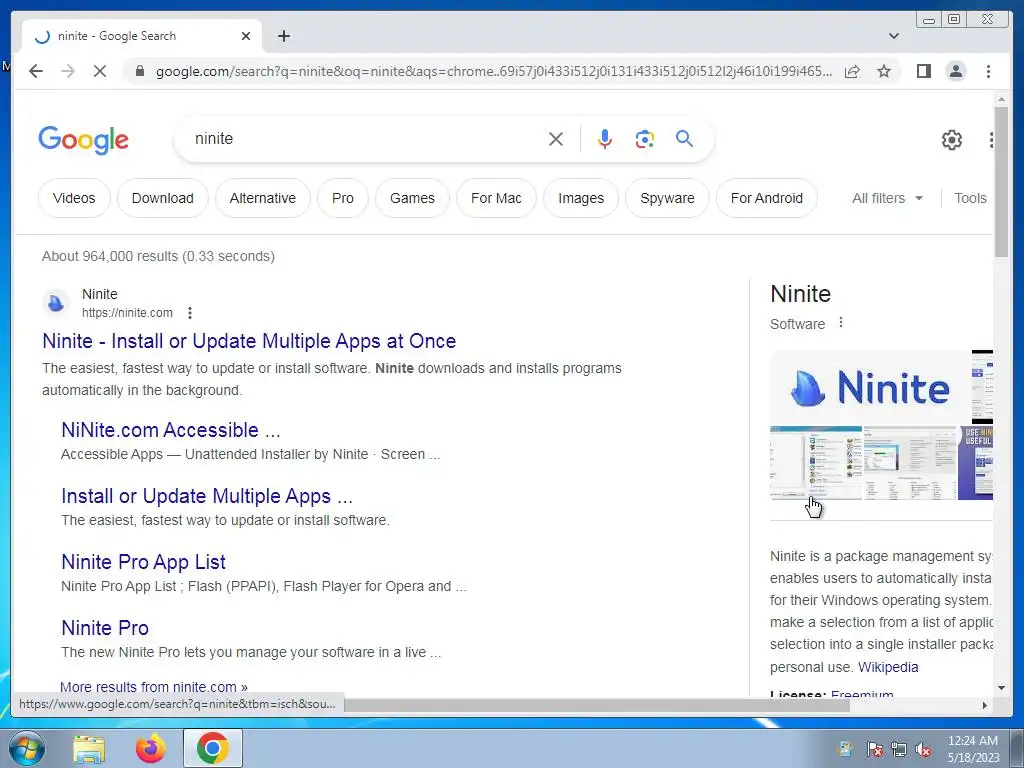Viewport: 1024px width, 768px height.
Task: Open Chrome three-dot menu
Action: click(988, 71)
